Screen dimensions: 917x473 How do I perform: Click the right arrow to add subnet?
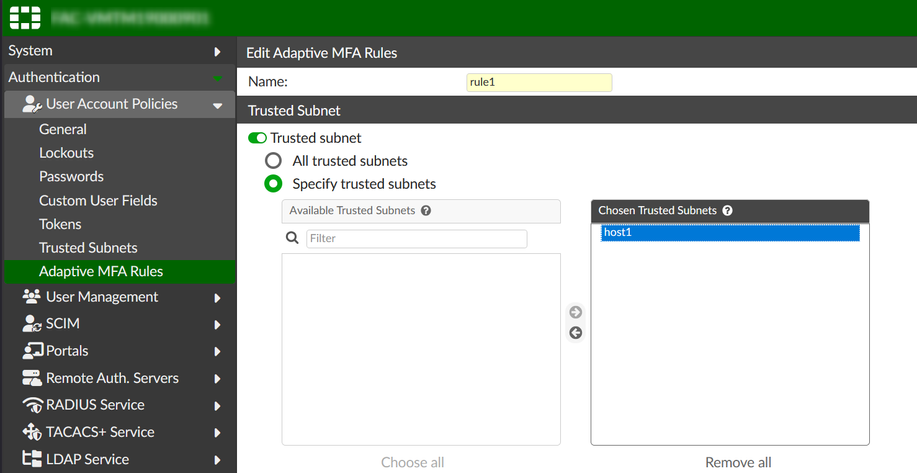tap(576, 313)
